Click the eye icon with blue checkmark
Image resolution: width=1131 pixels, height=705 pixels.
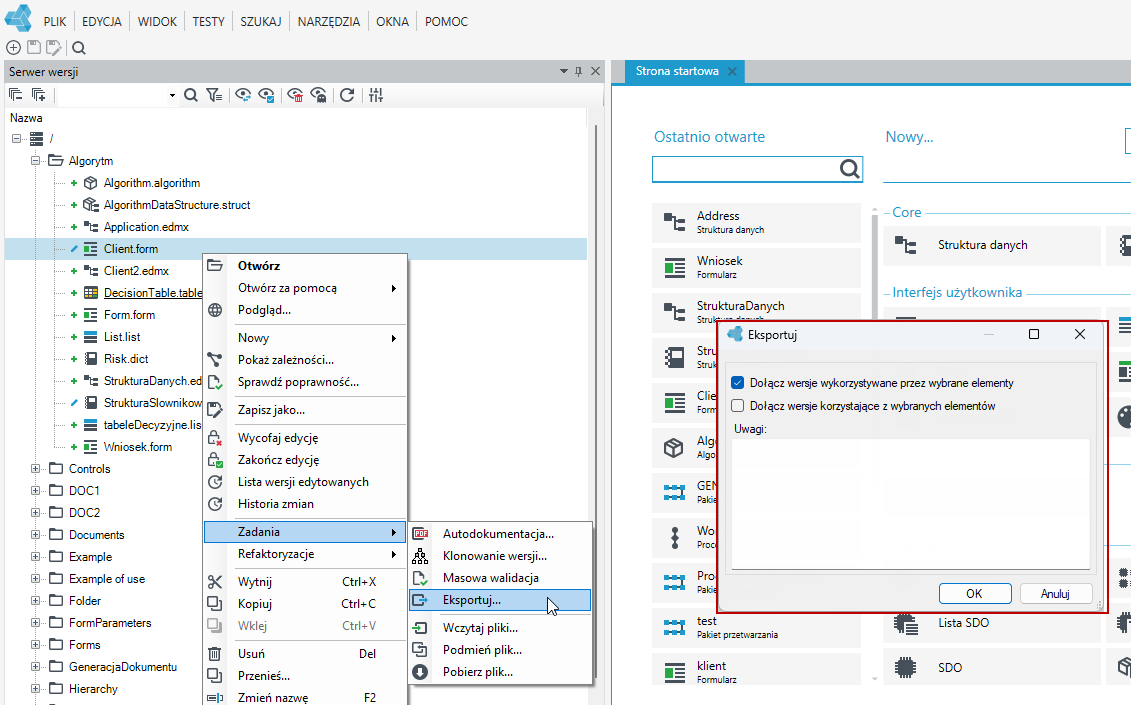click(x=266, y=95)
